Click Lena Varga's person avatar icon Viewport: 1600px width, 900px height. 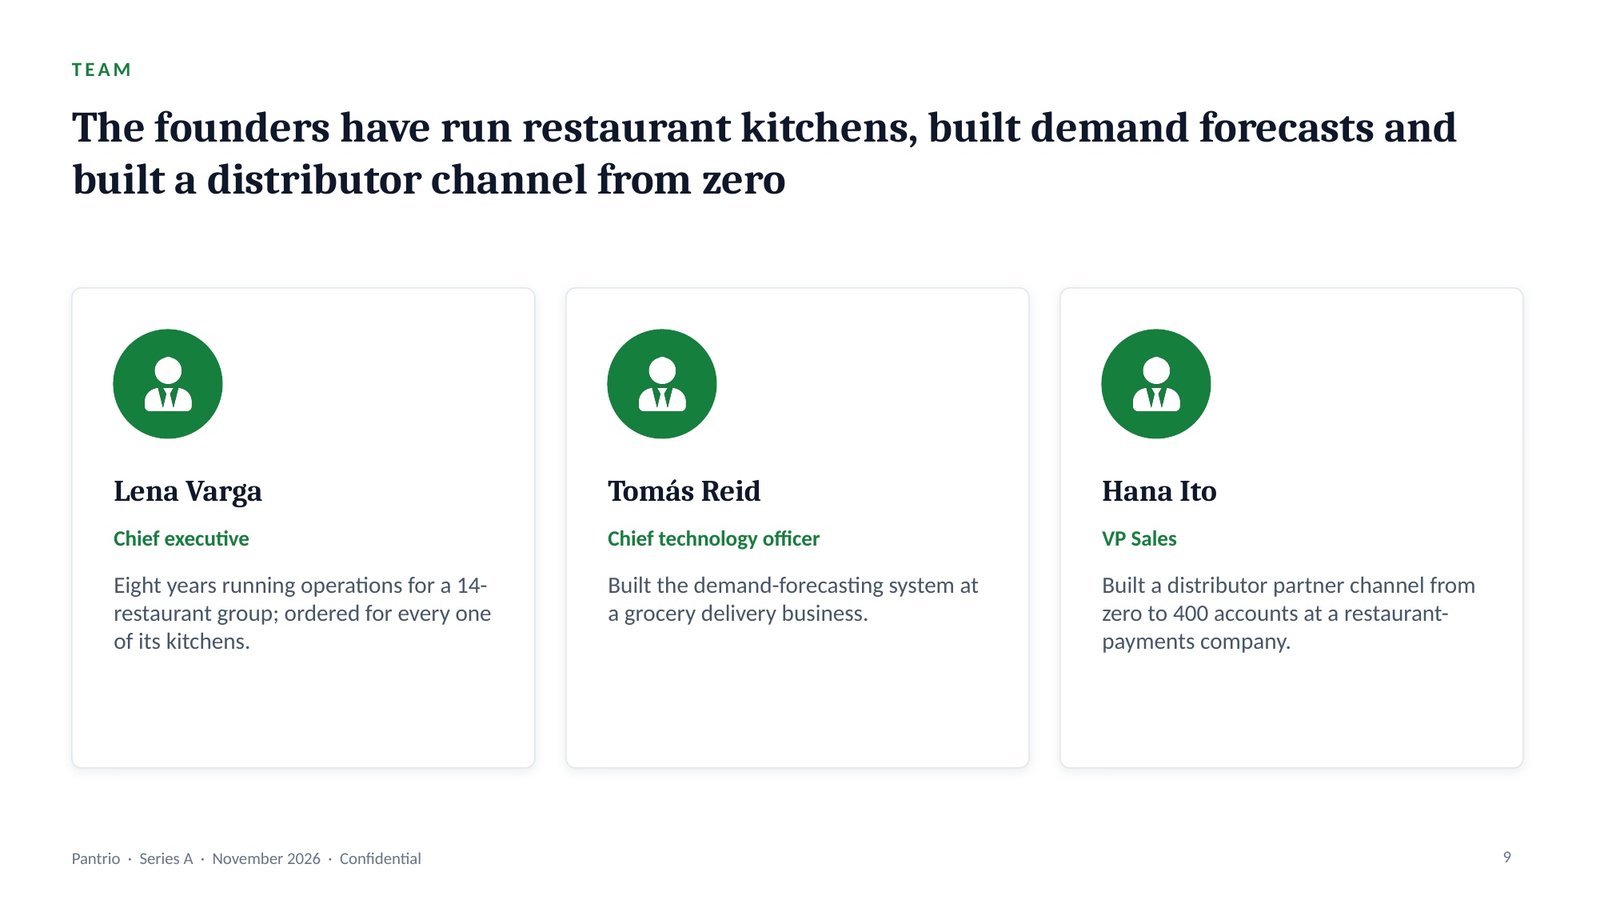168,384
